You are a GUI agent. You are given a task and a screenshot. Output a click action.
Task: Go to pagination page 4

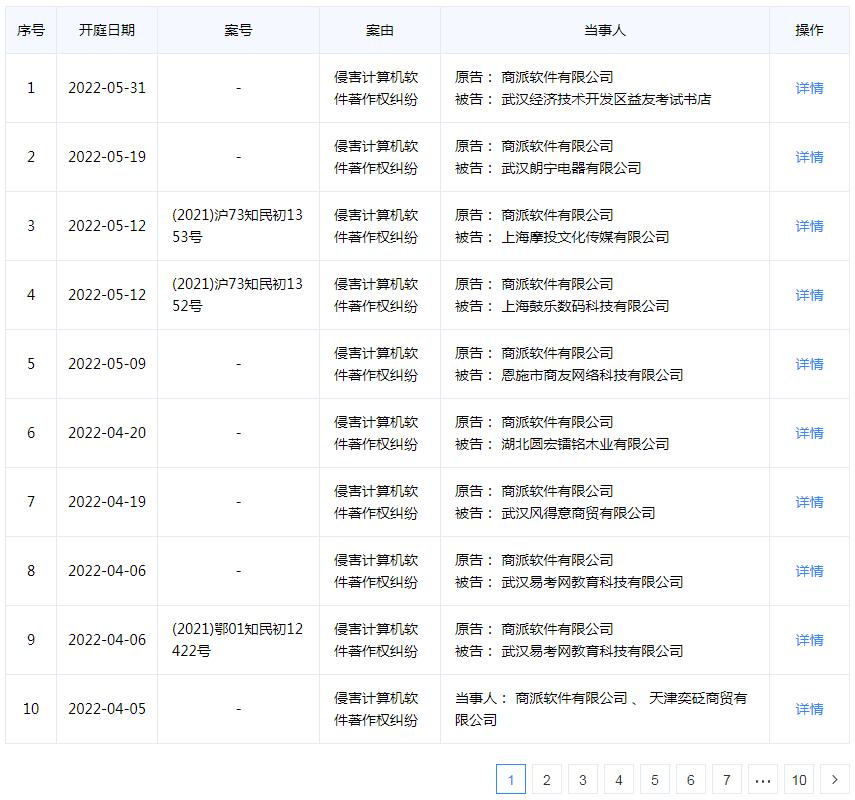pos(619,779)
